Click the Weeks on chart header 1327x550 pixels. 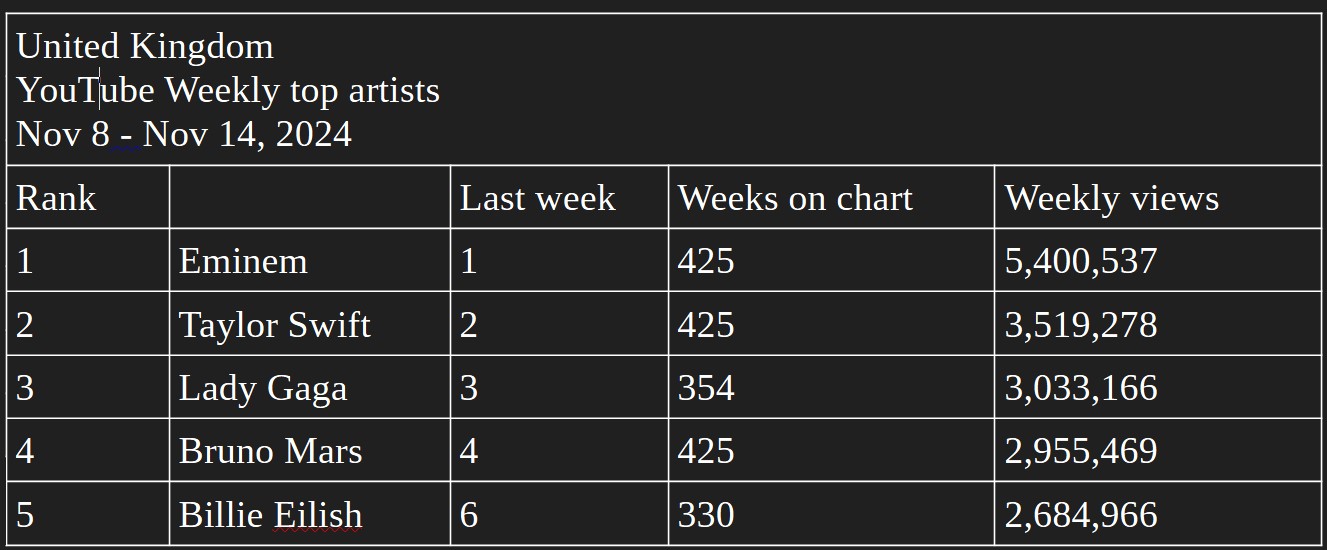pos(831,197)
